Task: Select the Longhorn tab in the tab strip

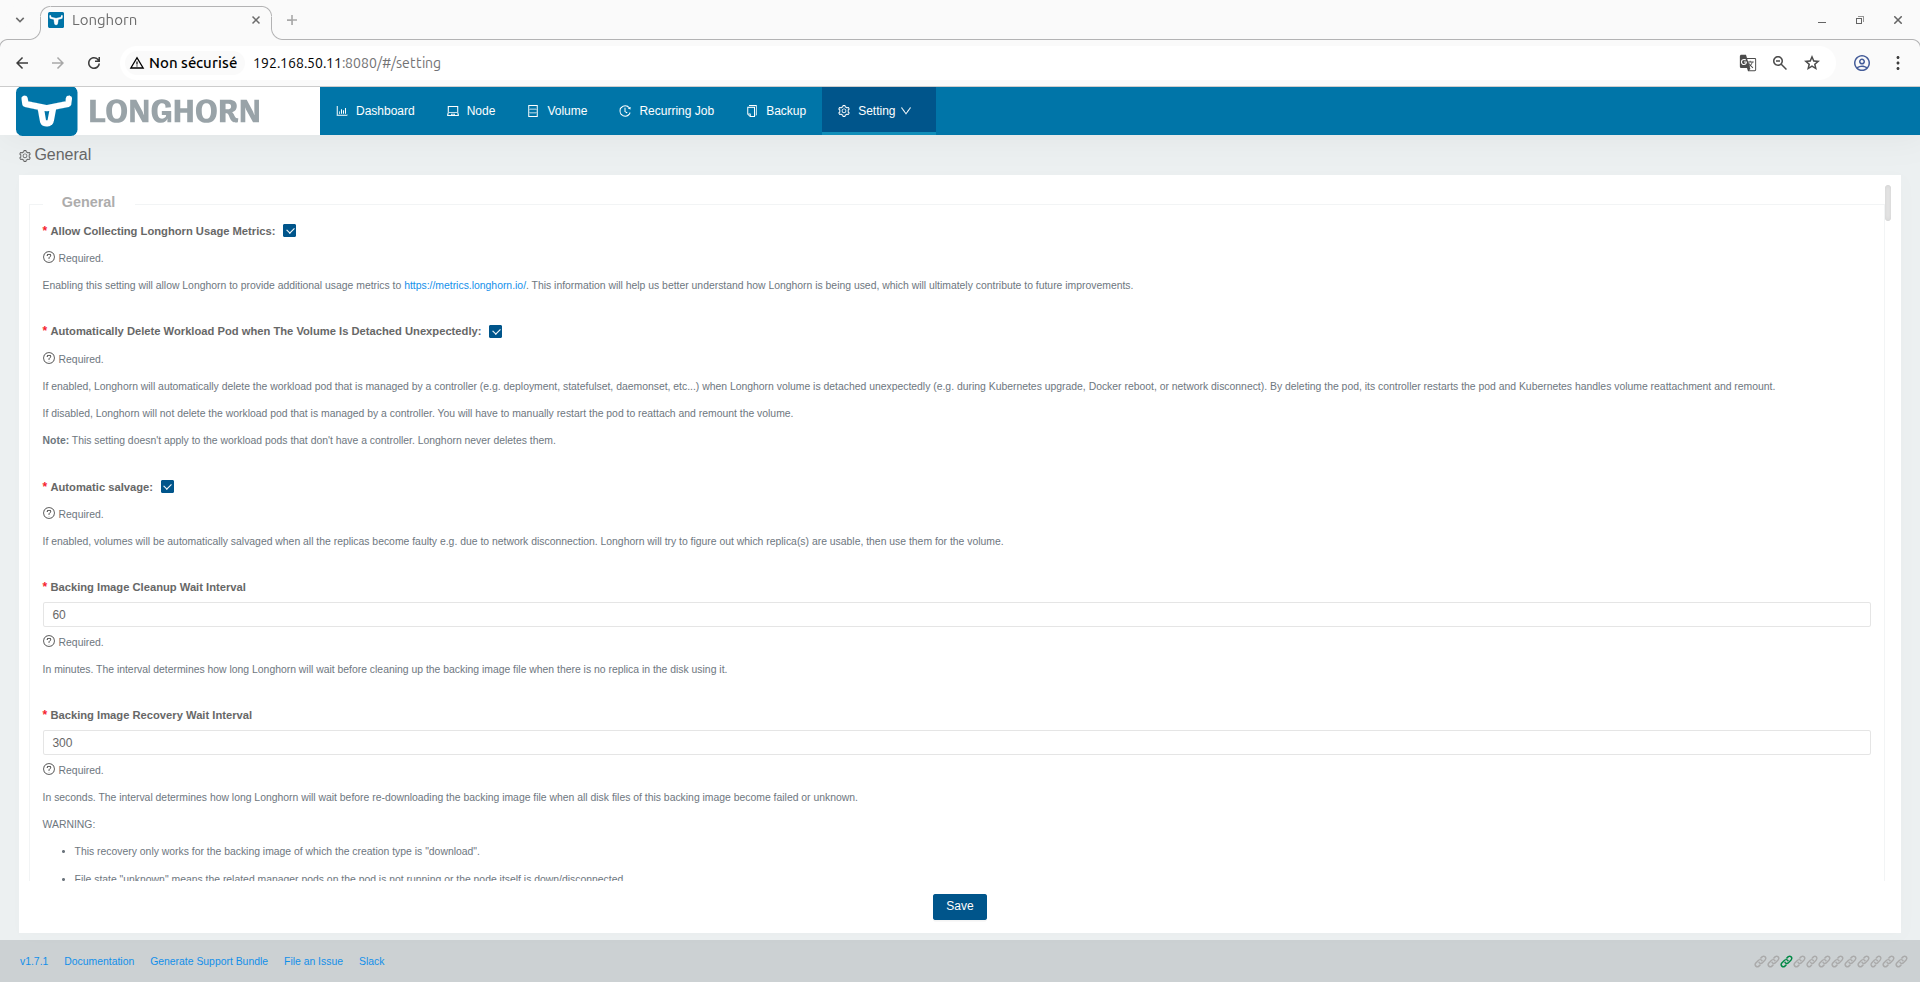Action: [155, 21]
